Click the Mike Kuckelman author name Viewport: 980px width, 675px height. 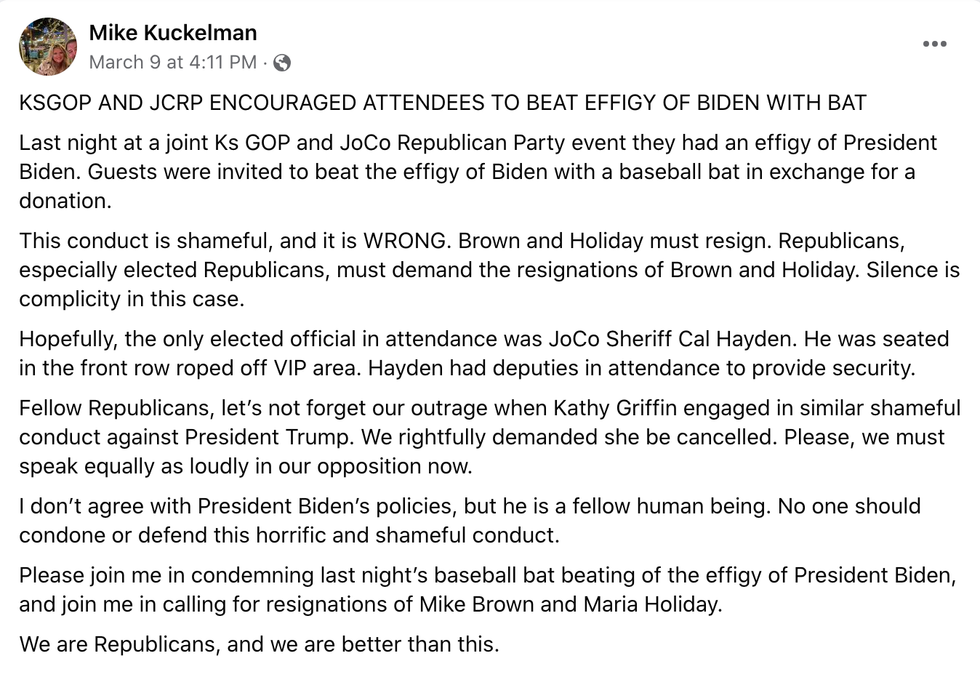coord(173,33)
